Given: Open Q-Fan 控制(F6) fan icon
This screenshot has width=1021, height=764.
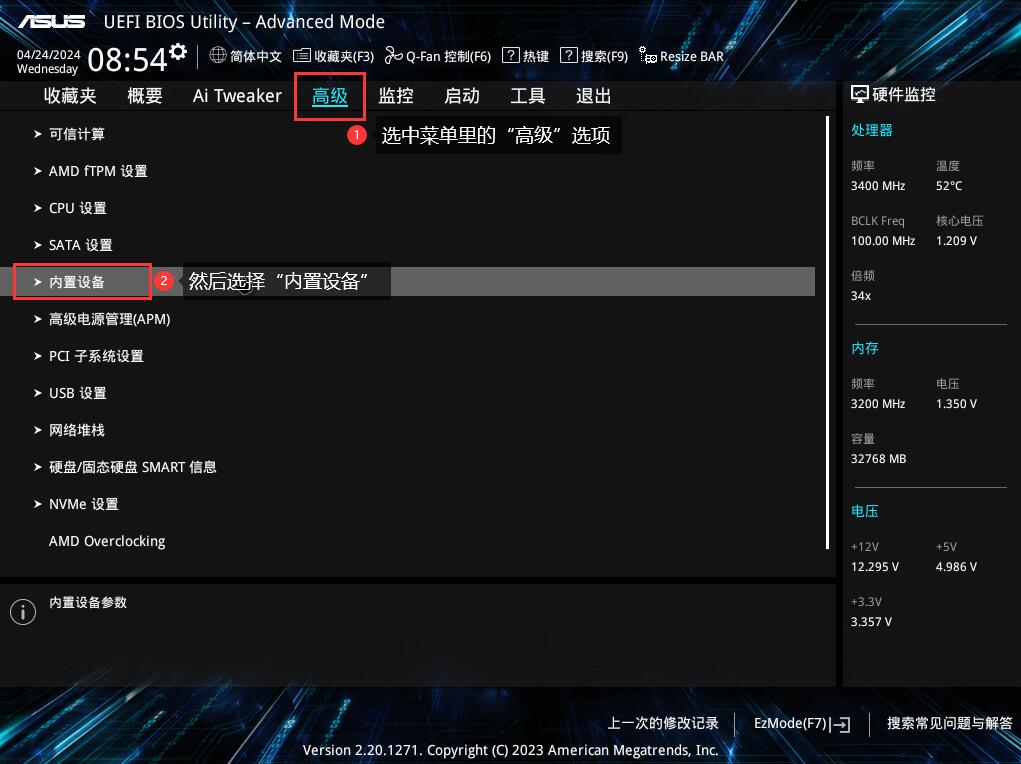Looking at the screenshot, I should point(393,56).
